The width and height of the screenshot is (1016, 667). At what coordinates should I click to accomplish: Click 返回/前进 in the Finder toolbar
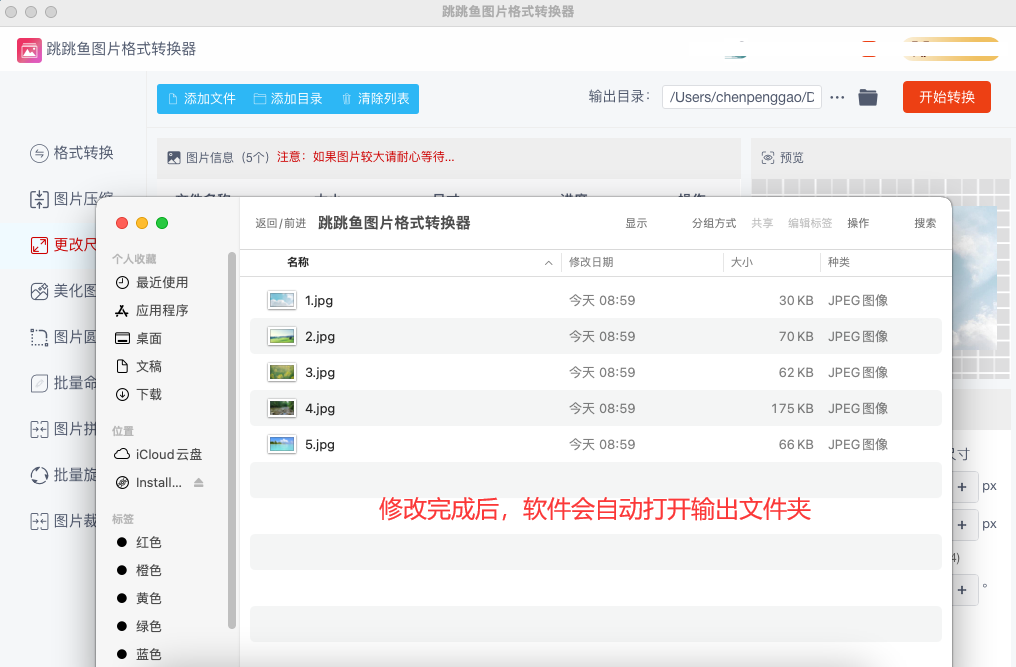coord(281,223)
